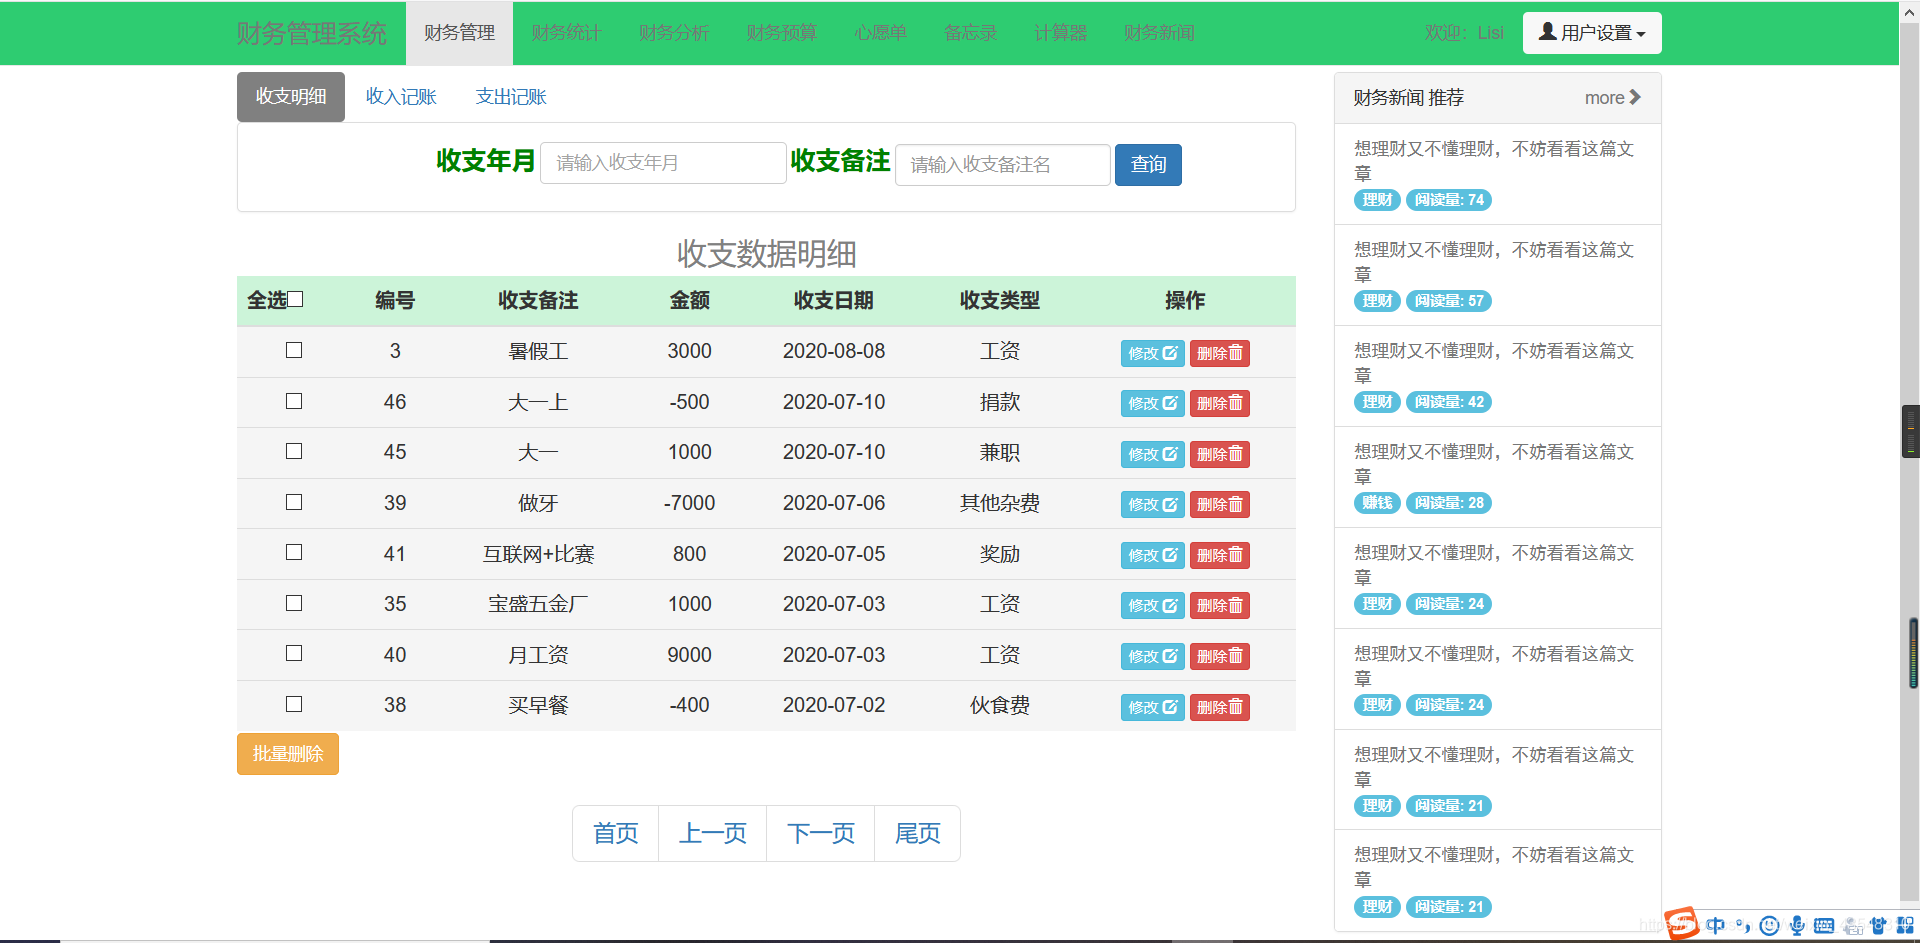
Task: Click the 请输入收支备注名 input field
Action: click(1001, 164)
